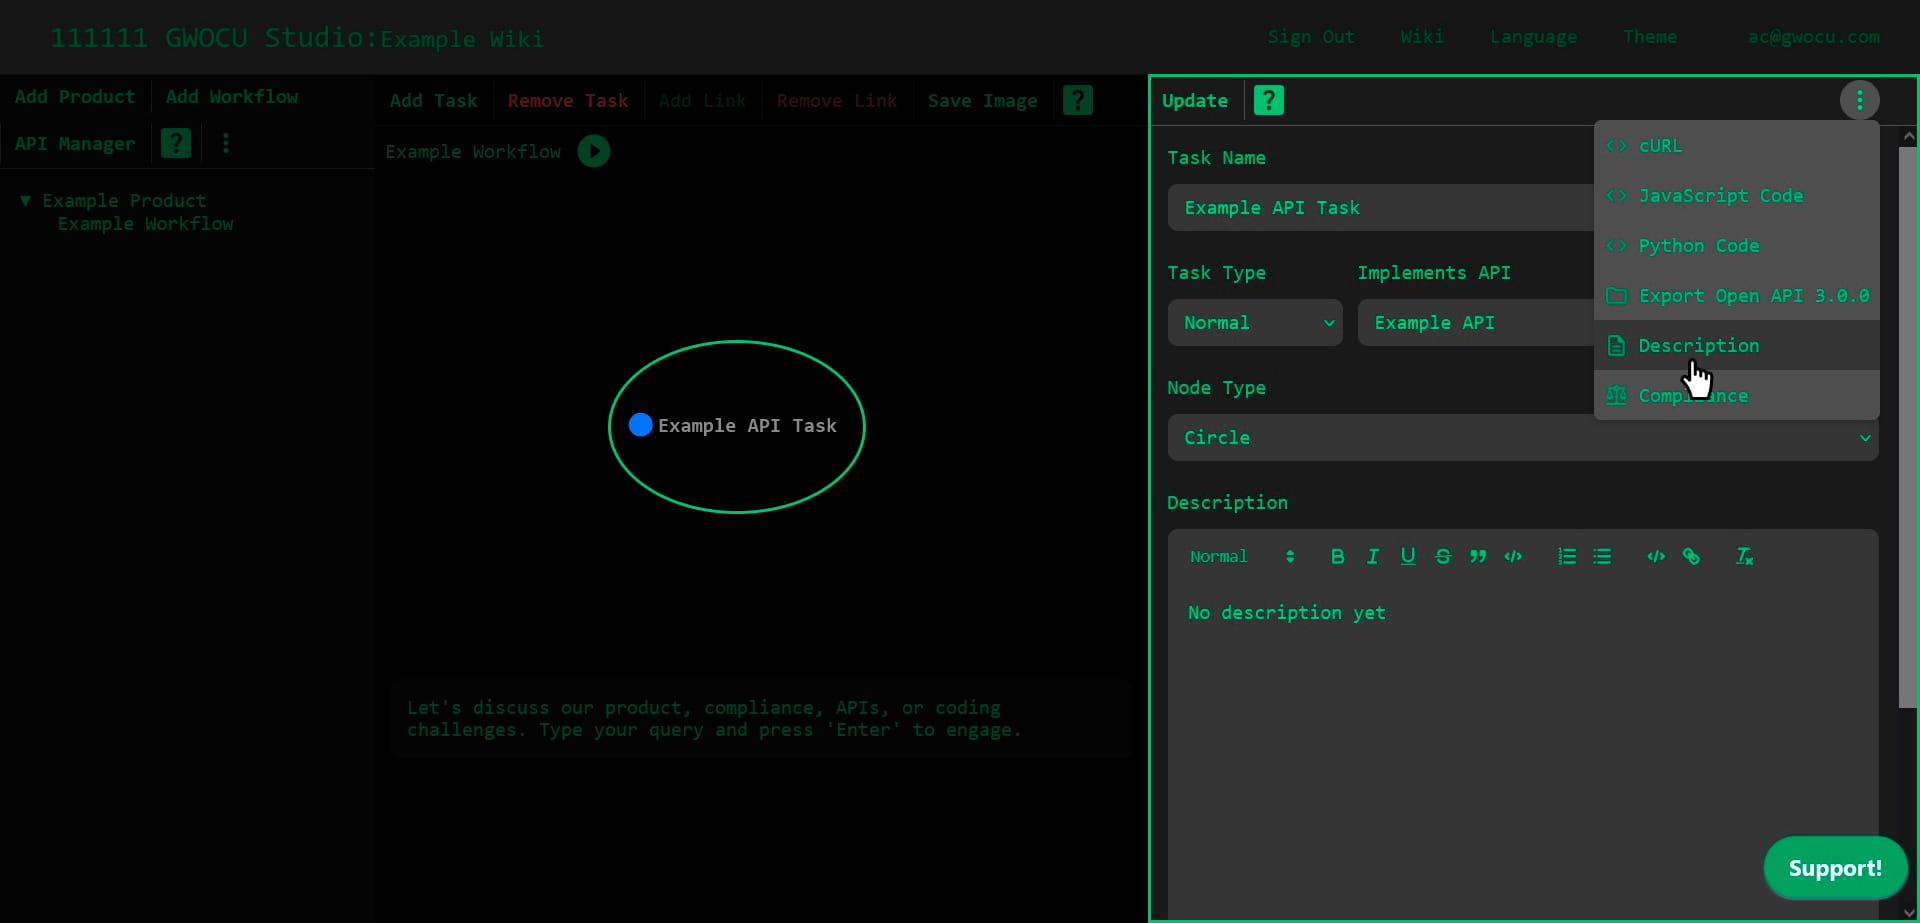The height and width of the screenshot is (923, 1920).
Task: Insert a link using the chain icon
Action: pos(1691,556)
